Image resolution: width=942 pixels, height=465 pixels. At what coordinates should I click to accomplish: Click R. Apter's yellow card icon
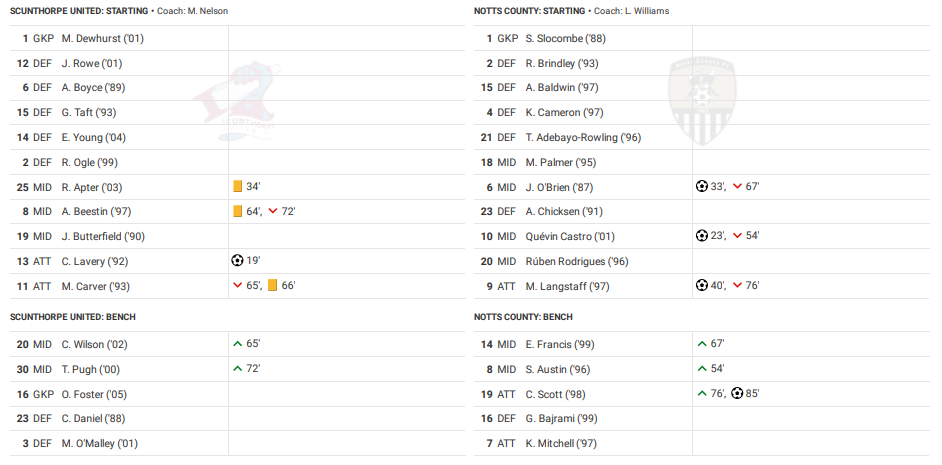(x=238, y=186)
